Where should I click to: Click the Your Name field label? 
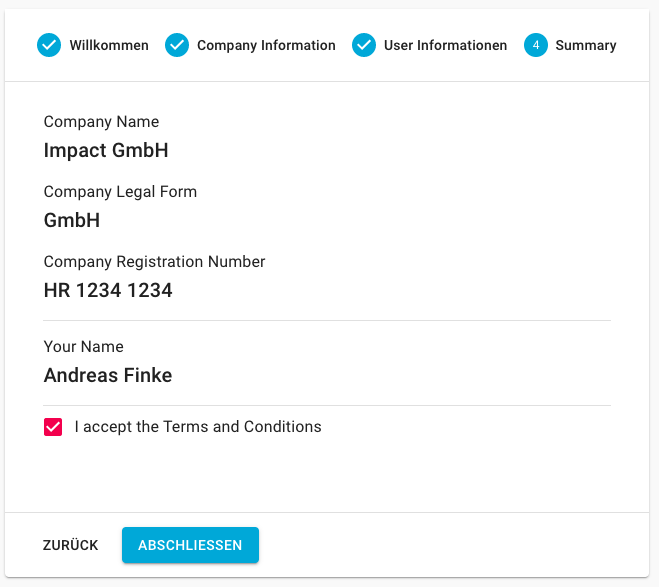[x=84, y=347]
